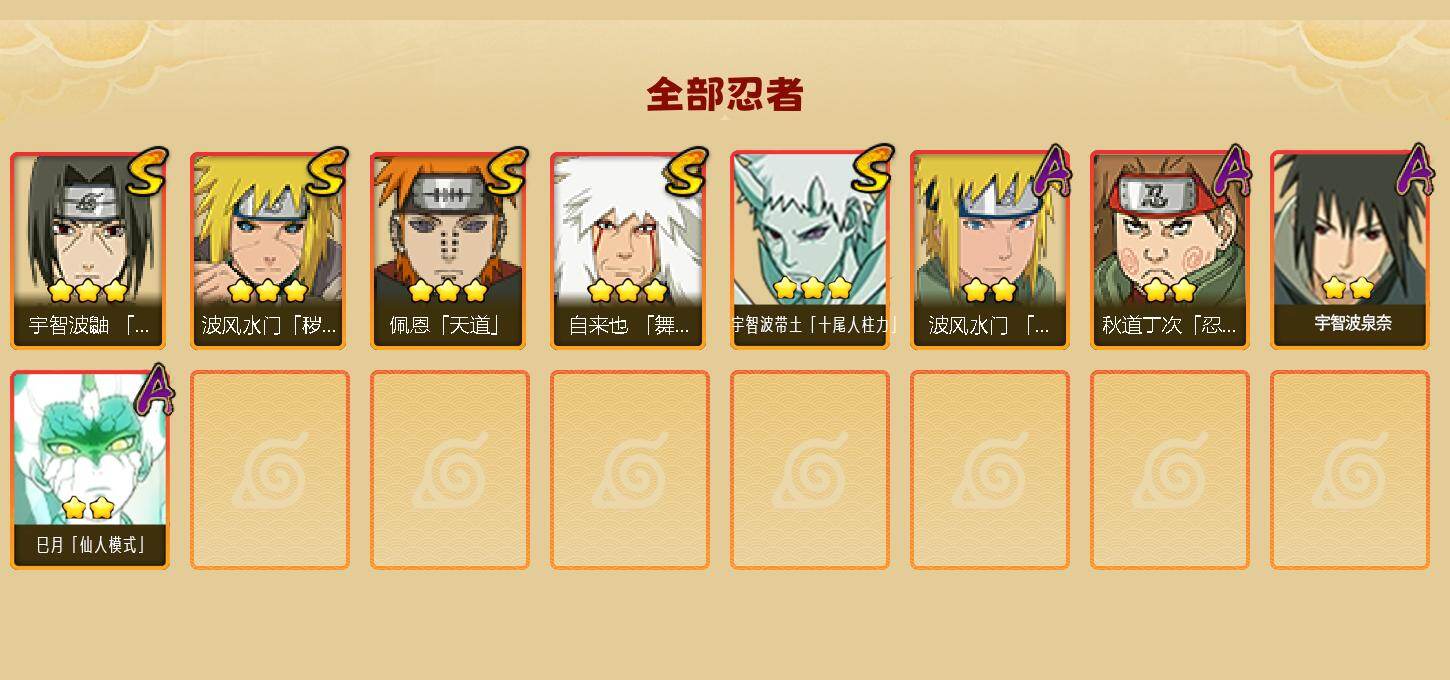Select the white-haired 自来也 card
The width and height of the screenshot is (1450, 680).
pos(628,250)
